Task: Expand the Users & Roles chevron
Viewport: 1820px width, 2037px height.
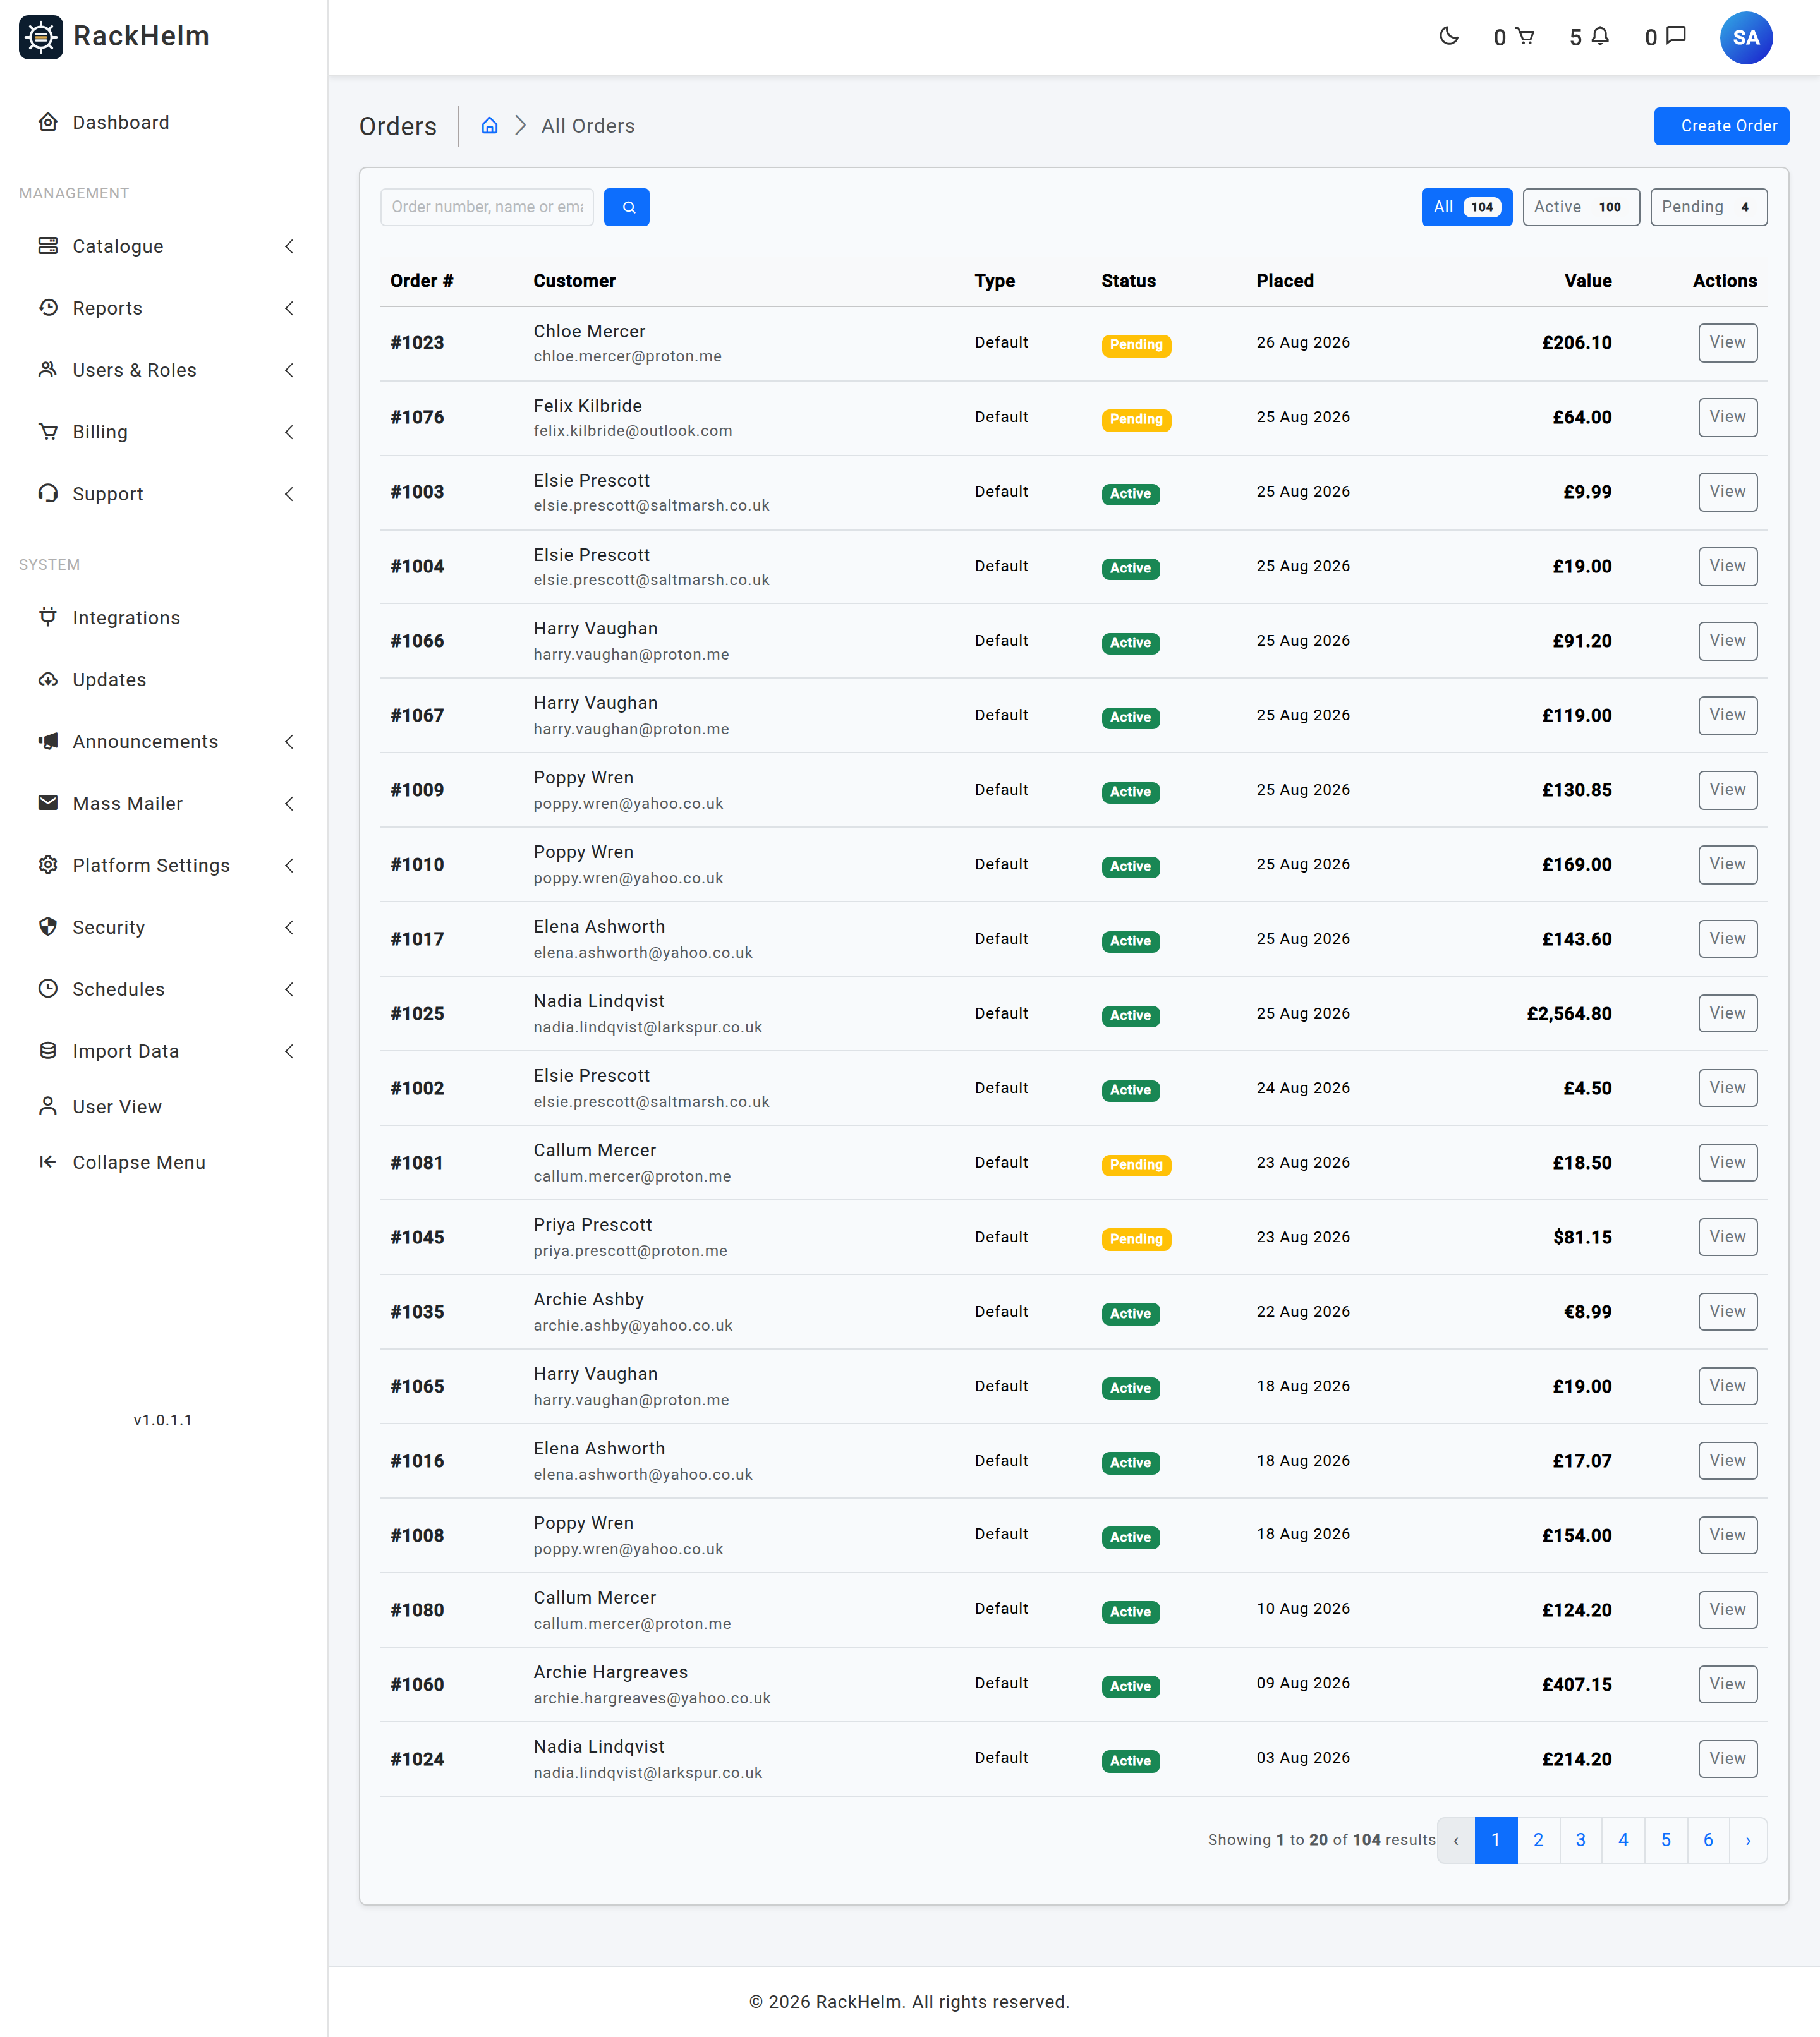Action: tap(289, 370)
